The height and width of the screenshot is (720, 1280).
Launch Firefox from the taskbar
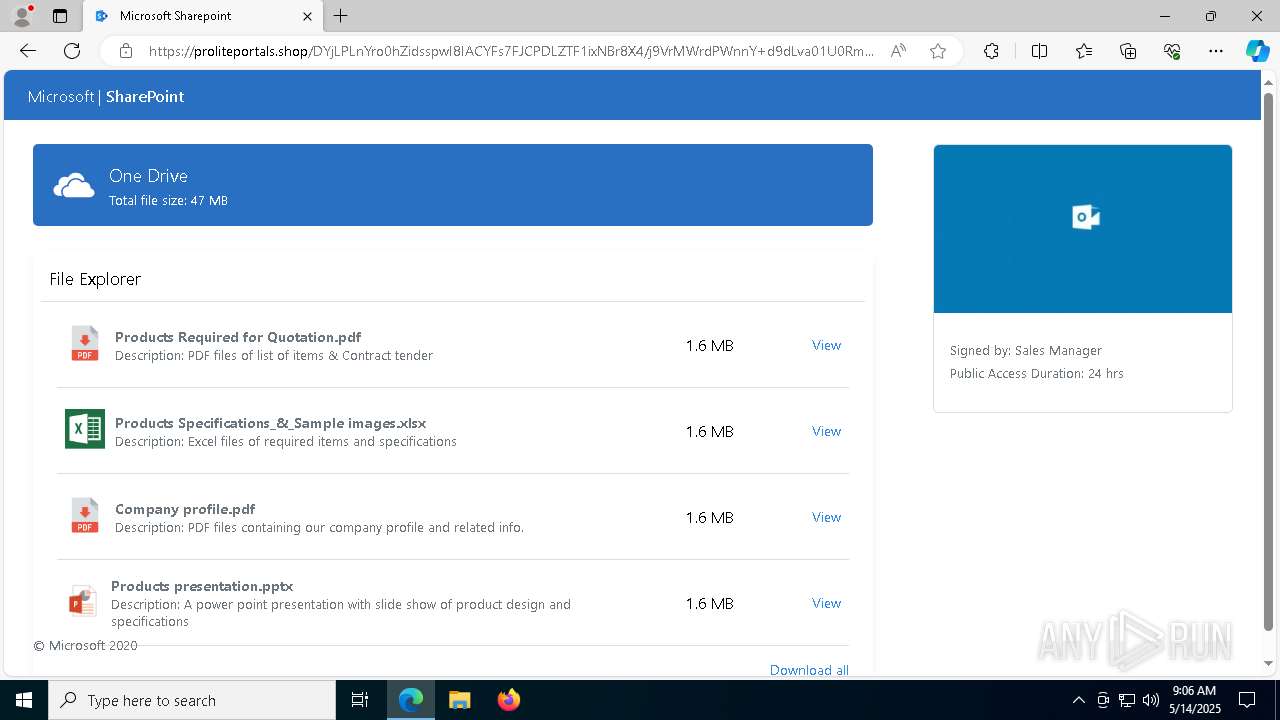point(508,700)
